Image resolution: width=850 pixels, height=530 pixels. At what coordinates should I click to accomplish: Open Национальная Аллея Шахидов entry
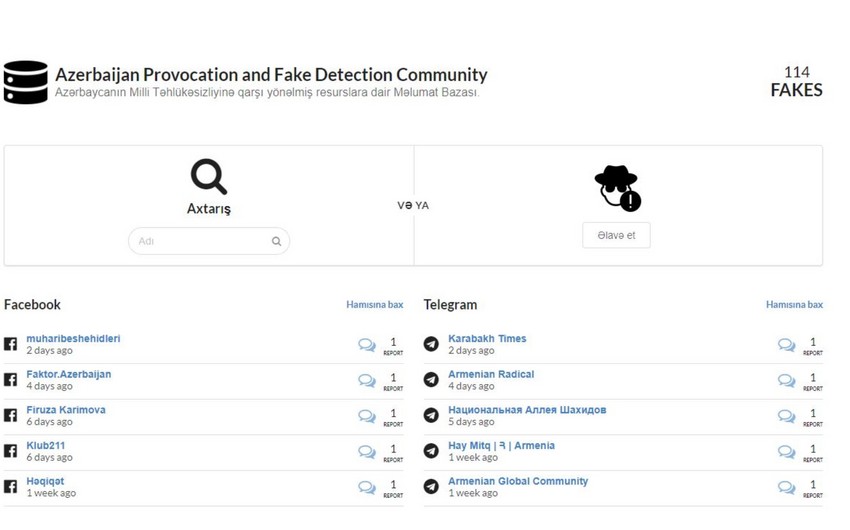(526, 410)
